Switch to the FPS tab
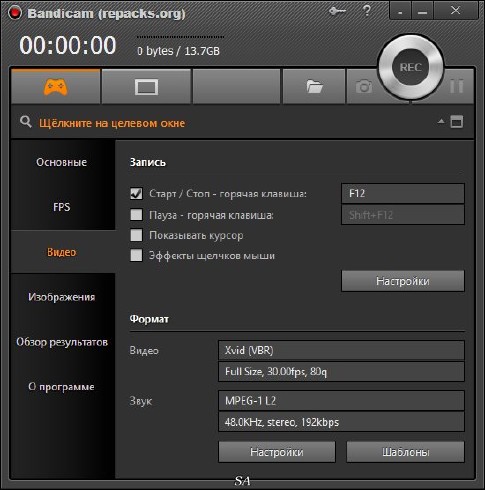Viewport: 485px width, 490px height. 62,207
